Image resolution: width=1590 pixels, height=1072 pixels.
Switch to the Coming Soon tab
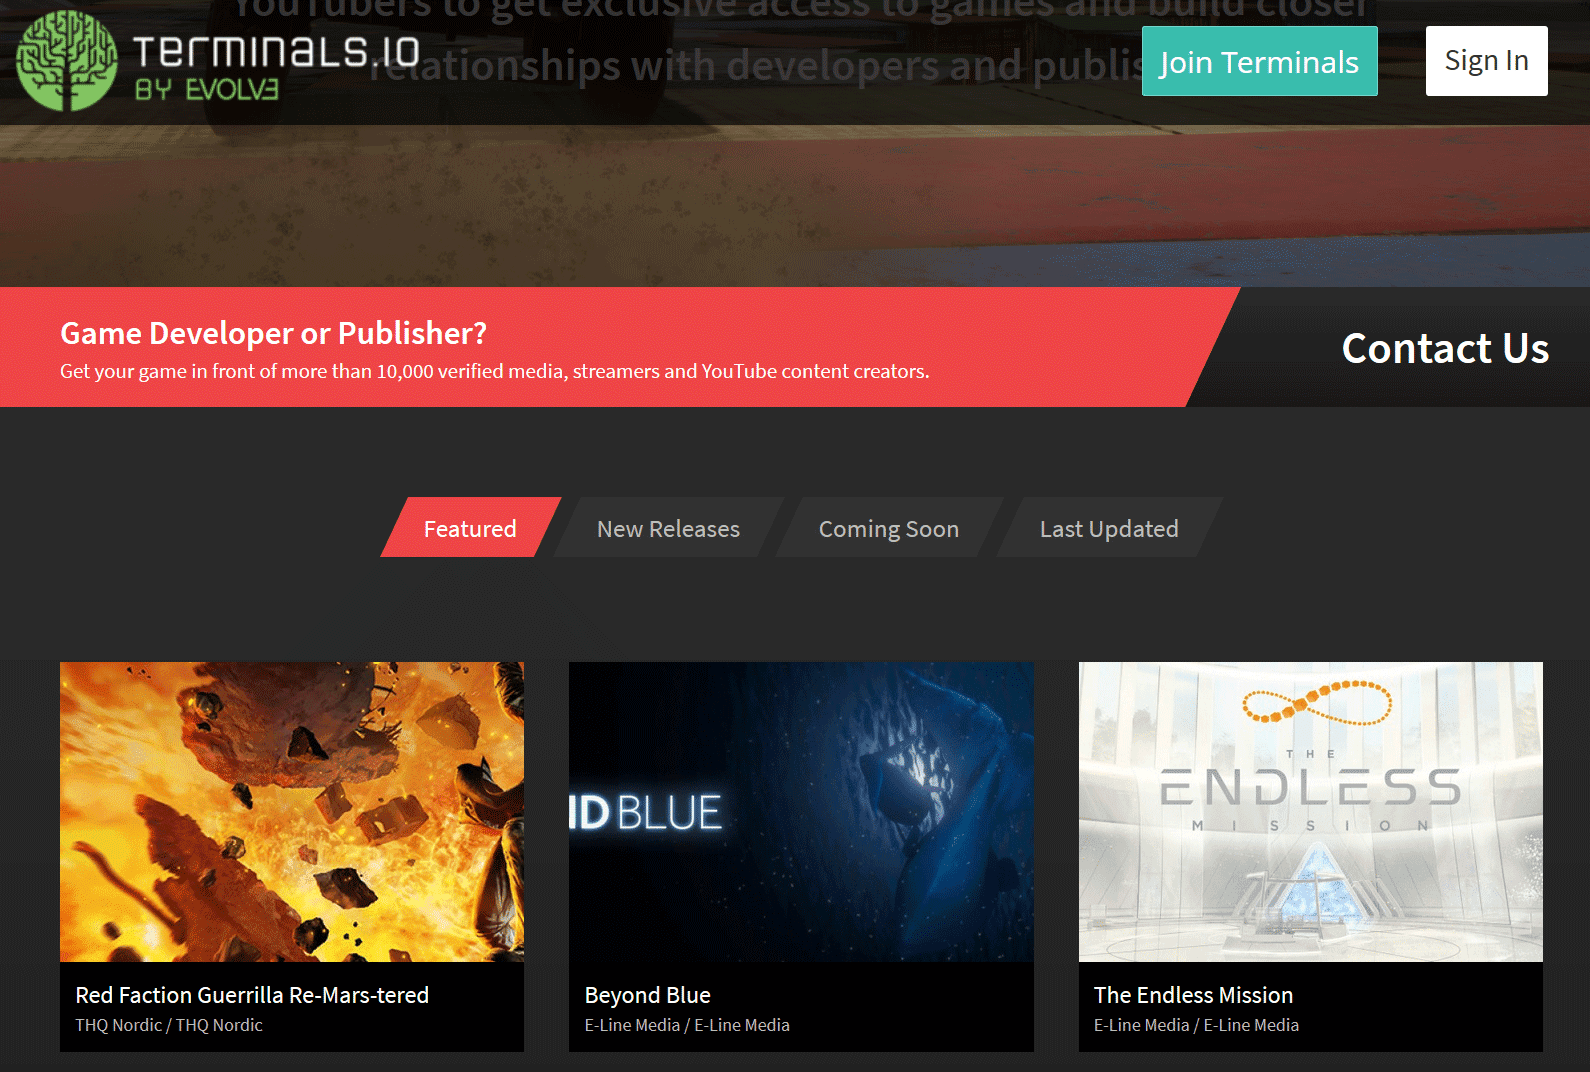pyautogui.click(x=888, y=527)
